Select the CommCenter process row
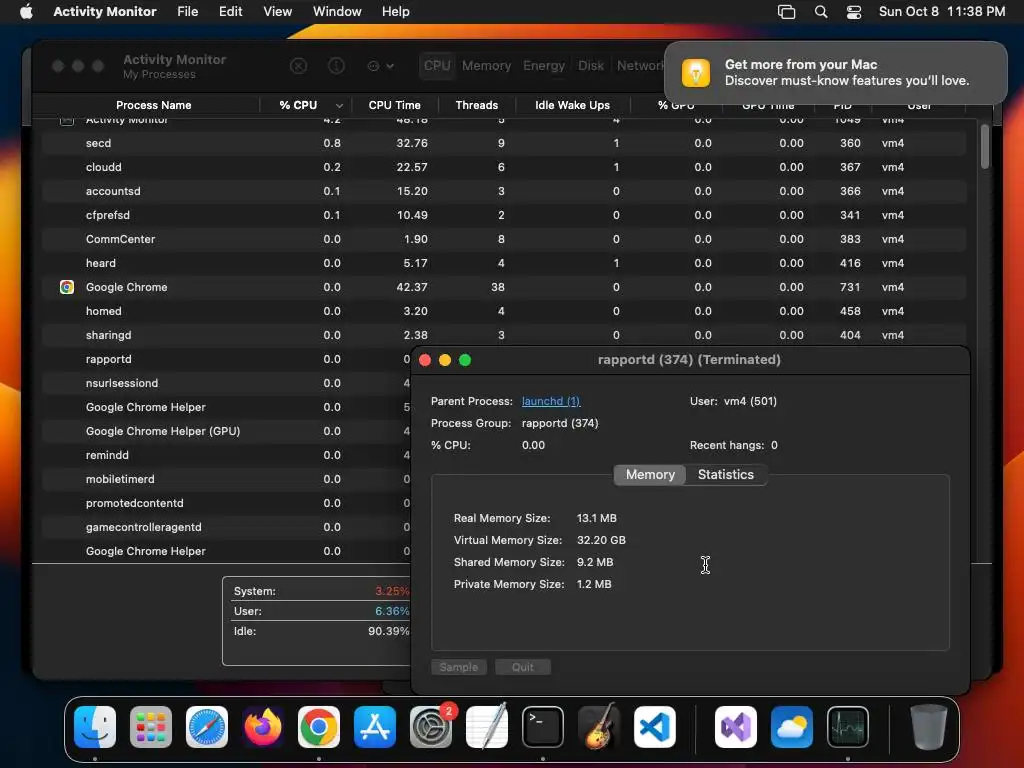This screenshot has width=1024, height=768. point(504,239)
